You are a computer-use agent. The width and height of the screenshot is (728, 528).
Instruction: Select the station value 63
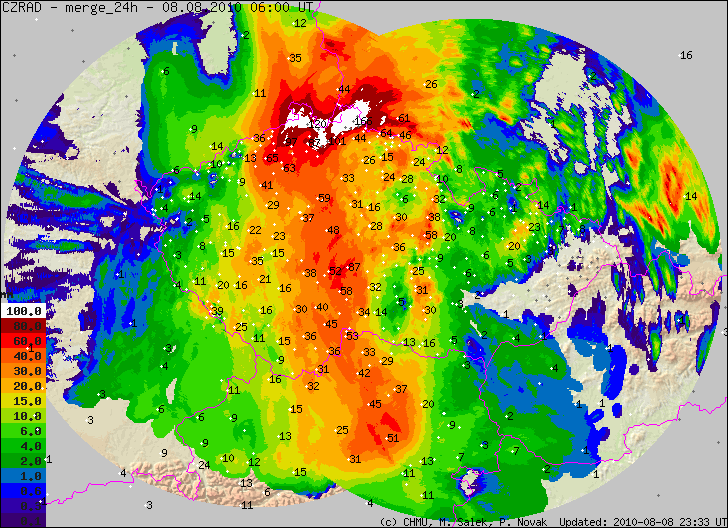coord(289,168)
